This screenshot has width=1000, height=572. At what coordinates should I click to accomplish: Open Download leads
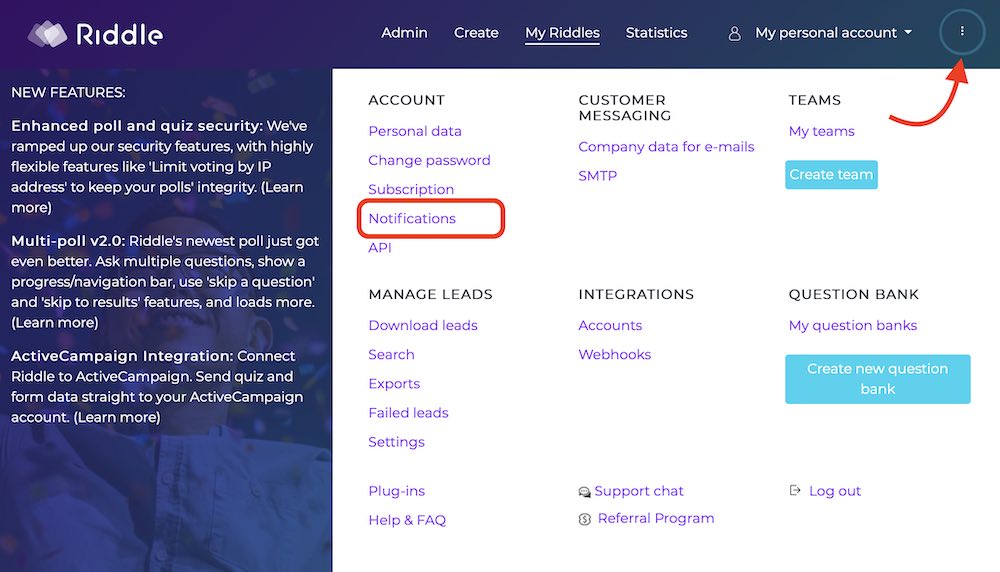tap(423, 325)
